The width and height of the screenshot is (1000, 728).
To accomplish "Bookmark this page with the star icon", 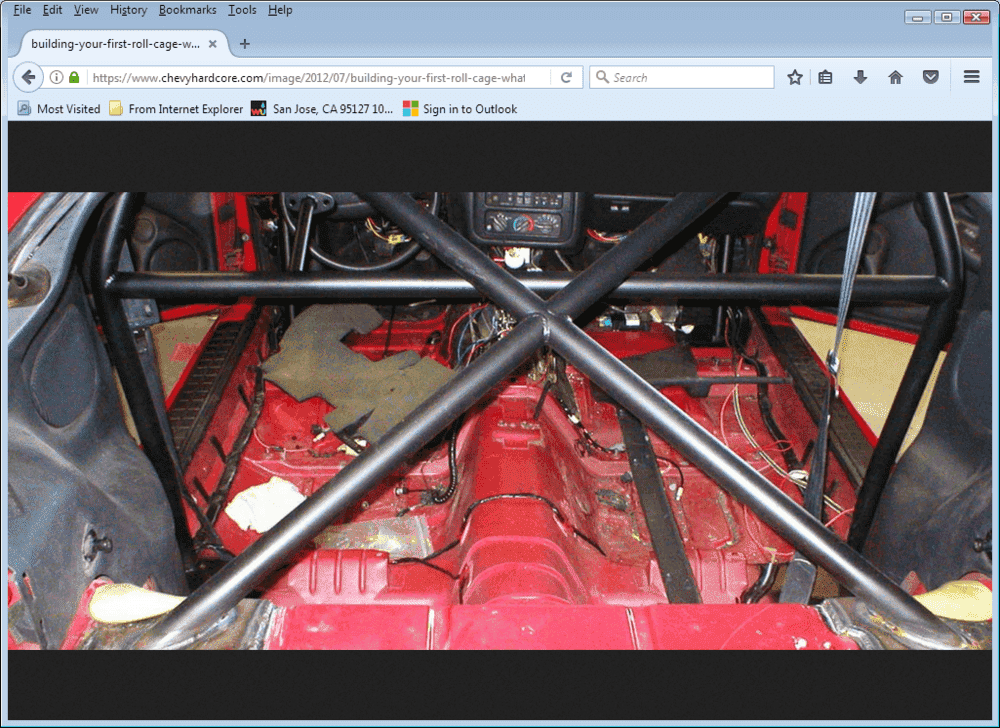I will pos(795,77).
